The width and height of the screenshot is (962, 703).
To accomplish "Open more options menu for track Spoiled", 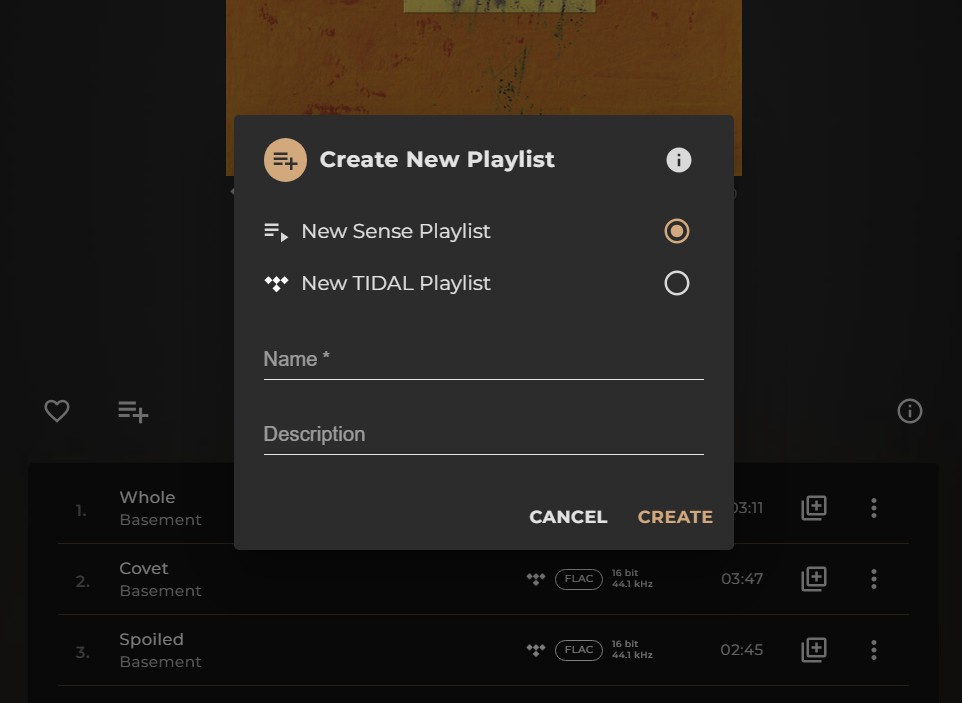I will pos(873,650).
